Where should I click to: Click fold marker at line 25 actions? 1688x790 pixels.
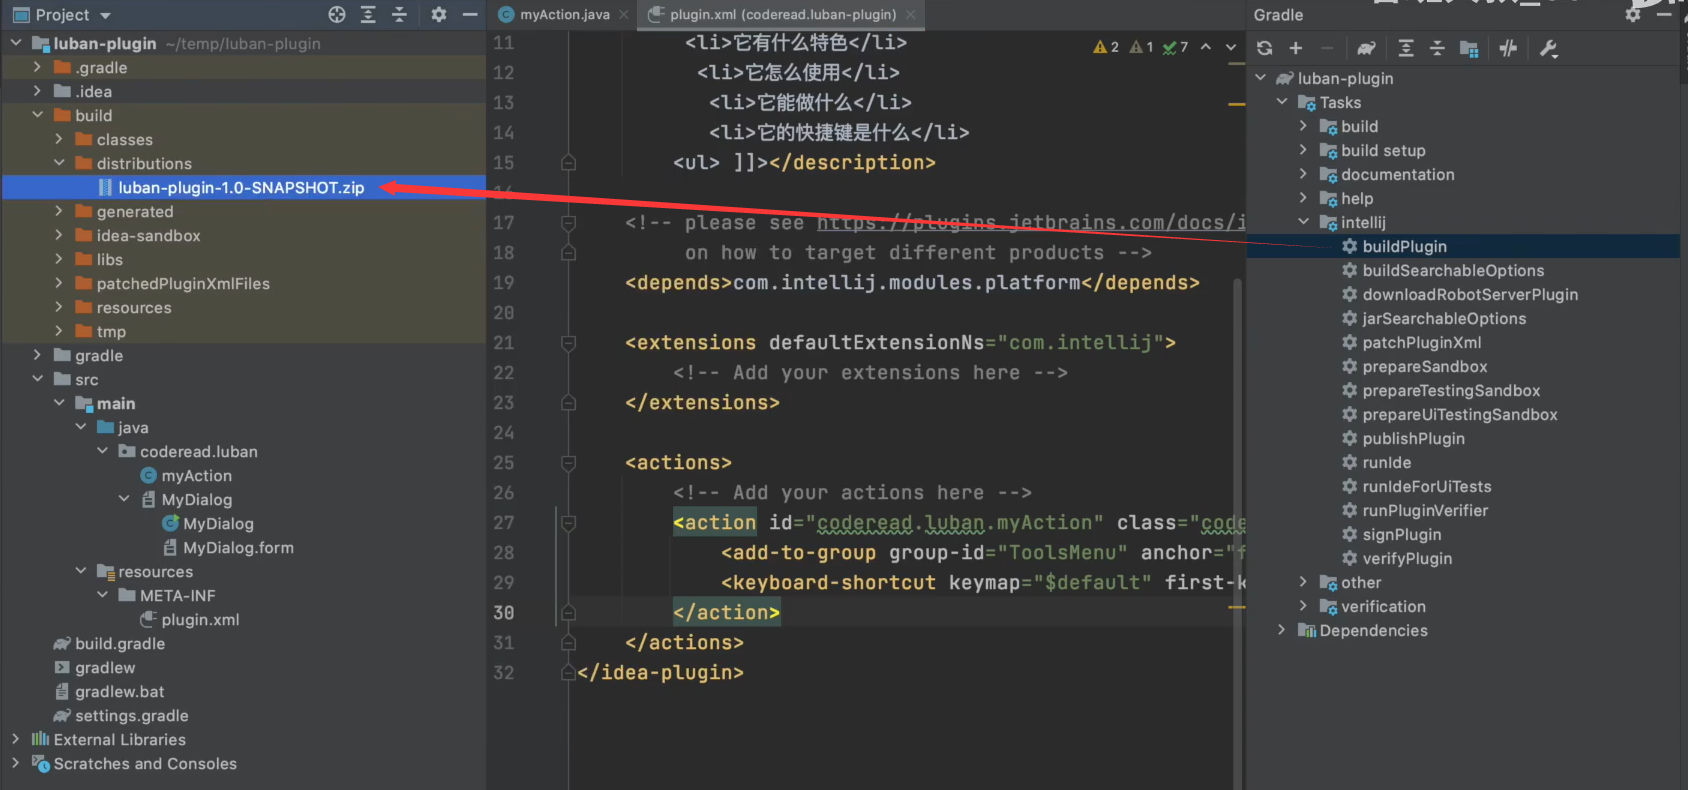pos(568,463)
